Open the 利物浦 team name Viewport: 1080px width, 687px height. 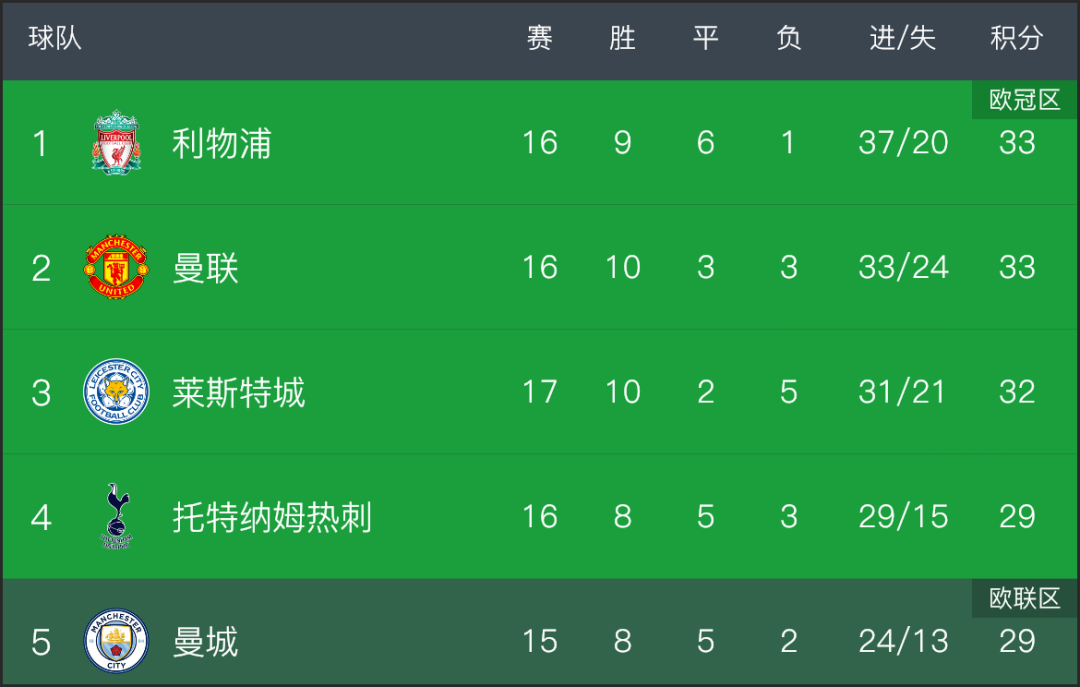221,143
